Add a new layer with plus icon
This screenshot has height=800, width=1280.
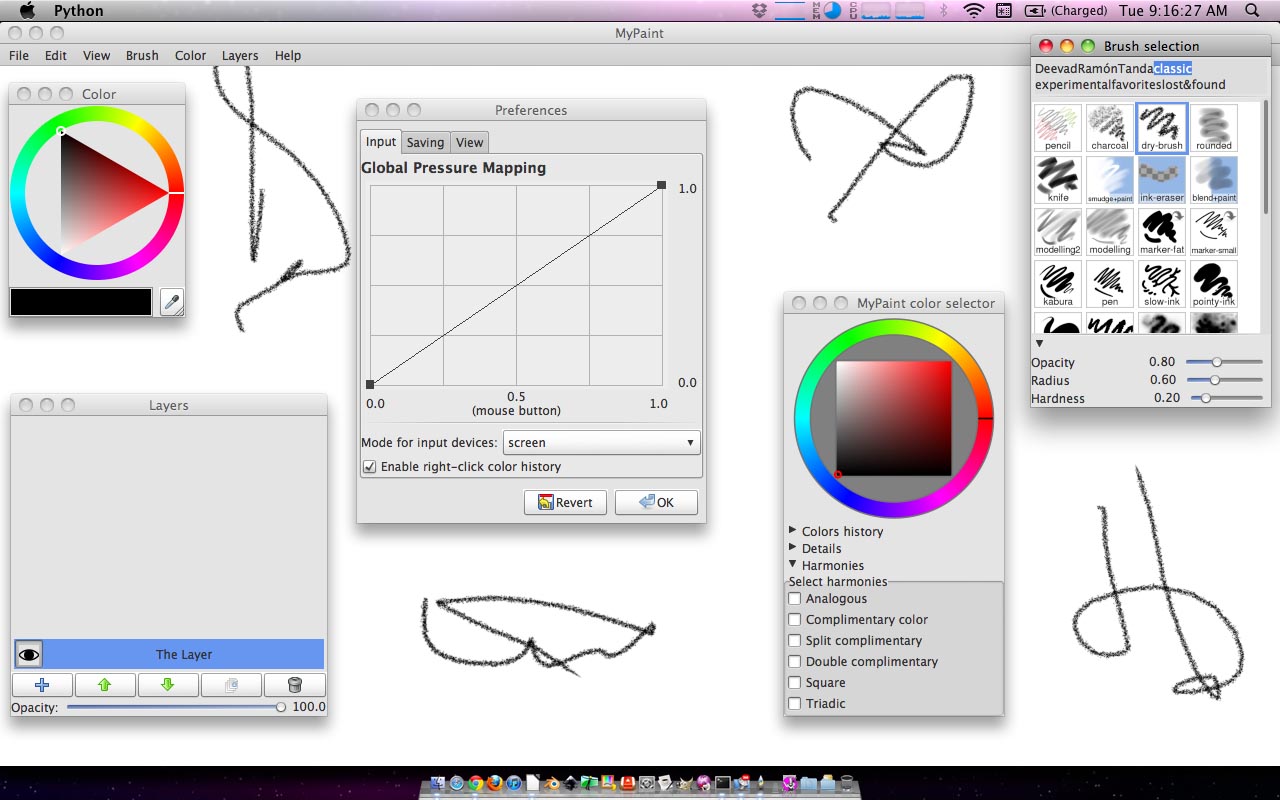click(42, 685)
